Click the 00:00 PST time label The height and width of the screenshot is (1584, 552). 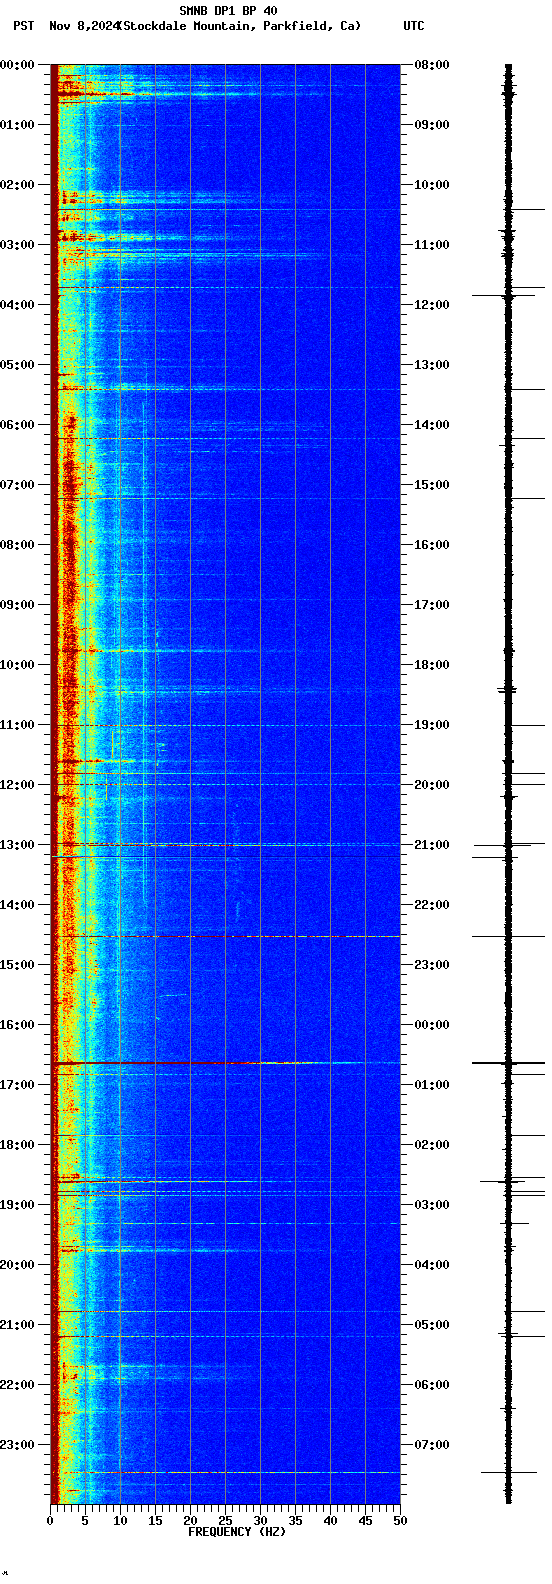click(17, 65)
